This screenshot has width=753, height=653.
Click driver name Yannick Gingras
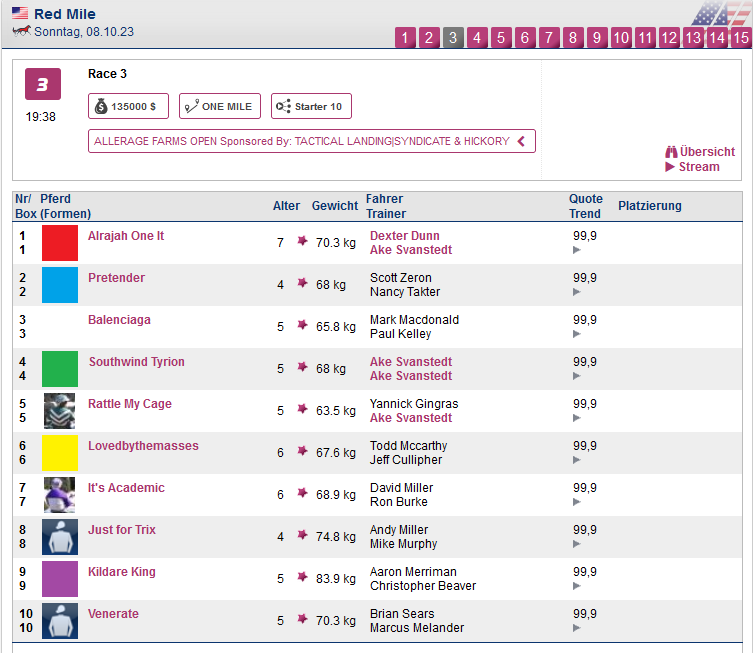point(414,404)
